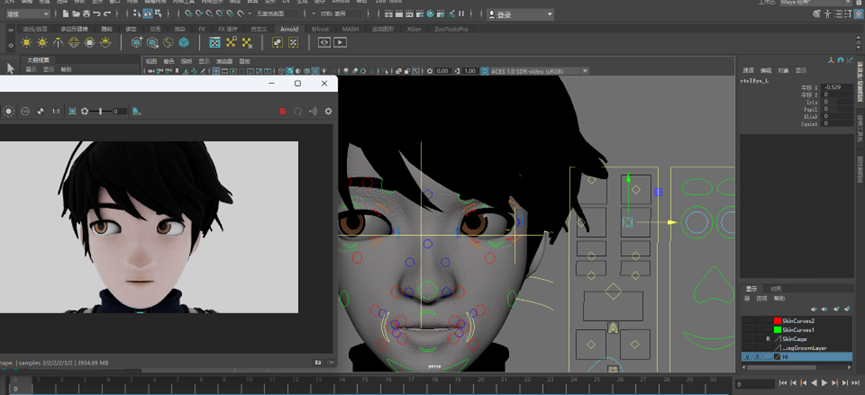Start forward playback on the timeline
Screen dimensions: 865x395
[x=824, y=383]
